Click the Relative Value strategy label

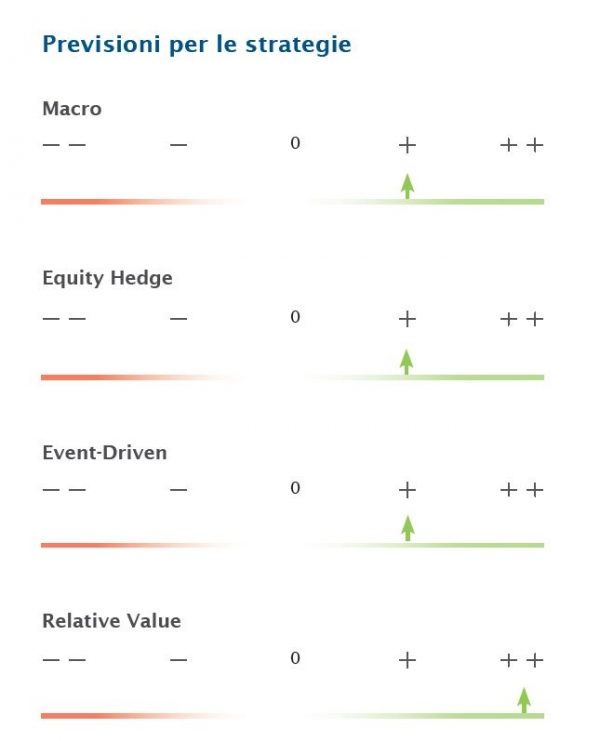[112, 621]
